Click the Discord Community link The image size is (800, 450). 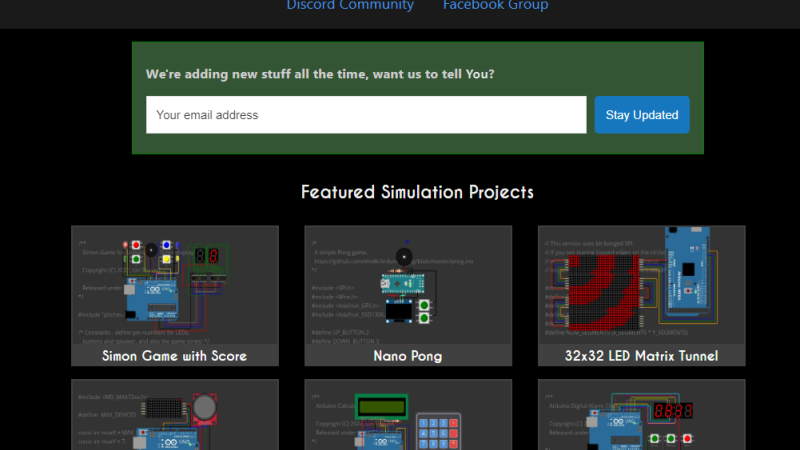(350, 6)
